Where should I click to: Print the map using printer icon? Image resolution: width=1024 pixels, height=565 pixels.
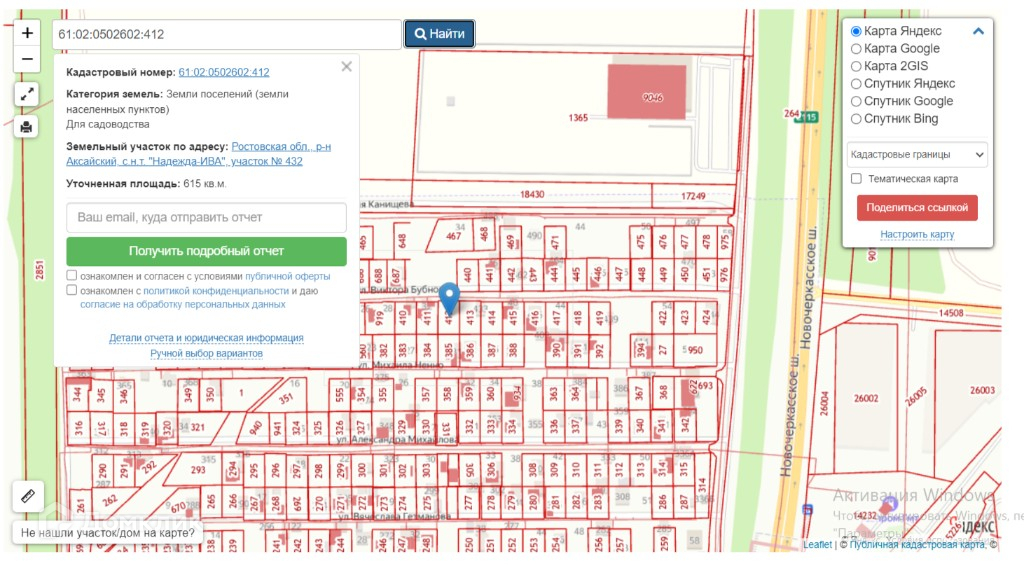27,127
